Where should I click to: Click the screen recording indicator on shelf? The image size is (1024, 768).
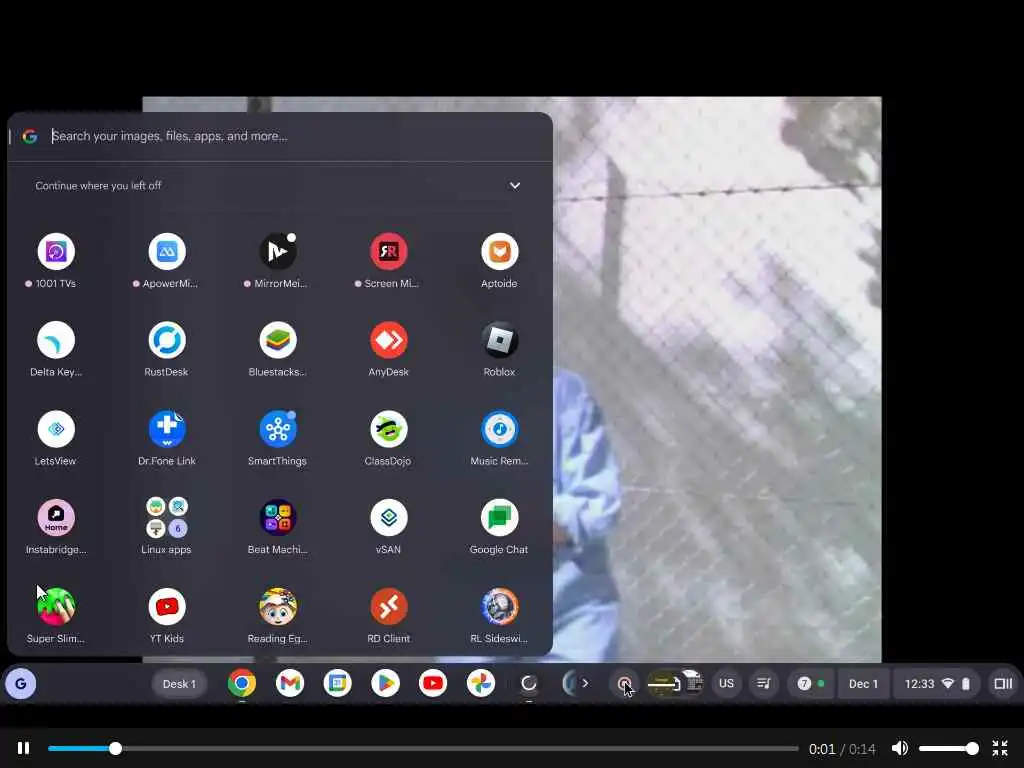(x=624, y=684)
